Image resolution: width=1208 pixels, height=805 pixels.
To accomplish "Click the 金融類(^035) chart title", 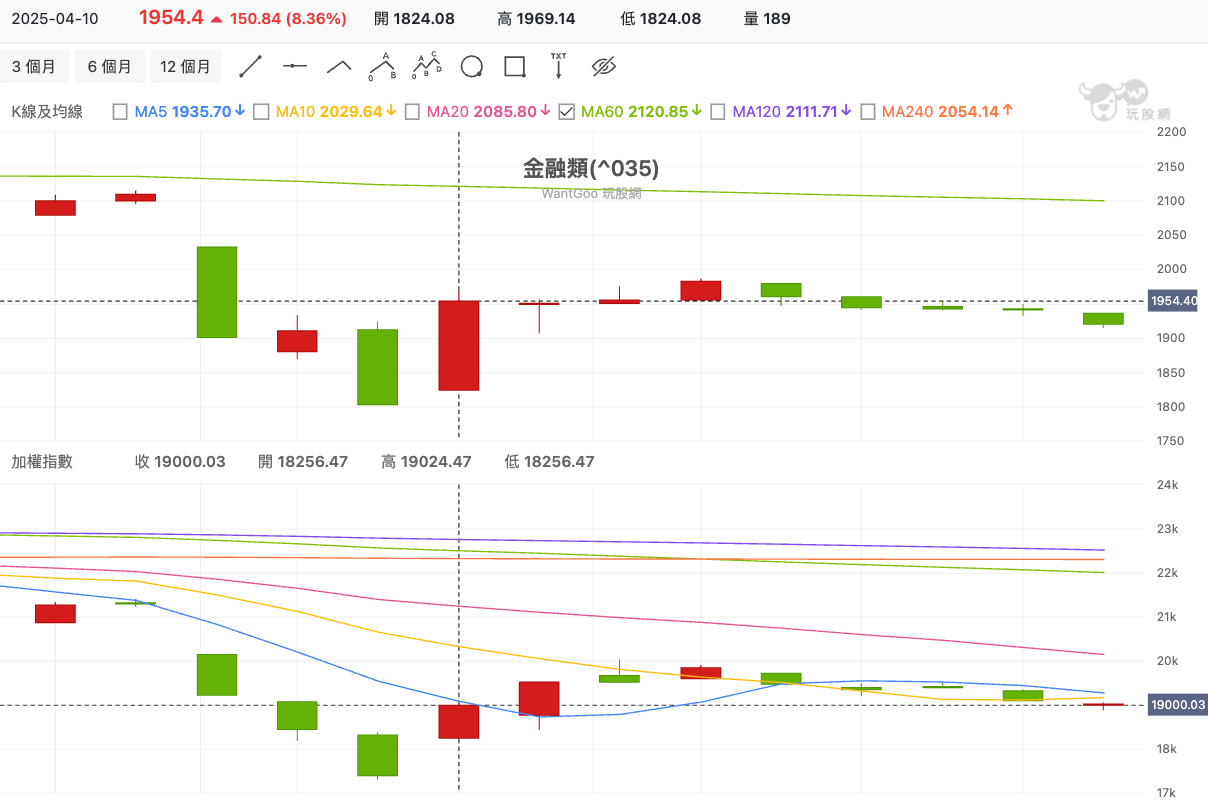I will tap(591, 169).
